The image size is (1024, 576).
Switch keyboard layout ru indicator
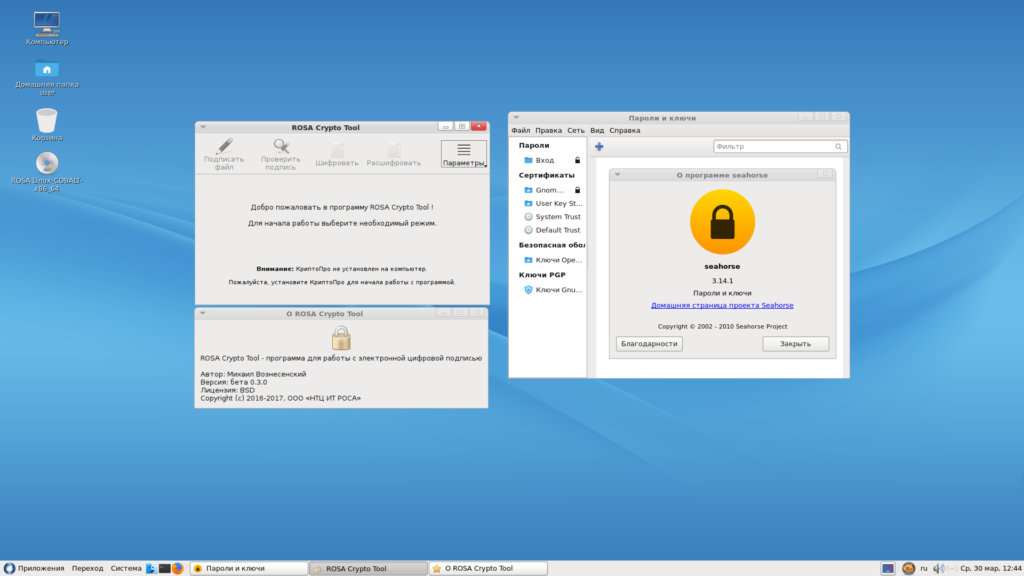[x=923, y=568]
